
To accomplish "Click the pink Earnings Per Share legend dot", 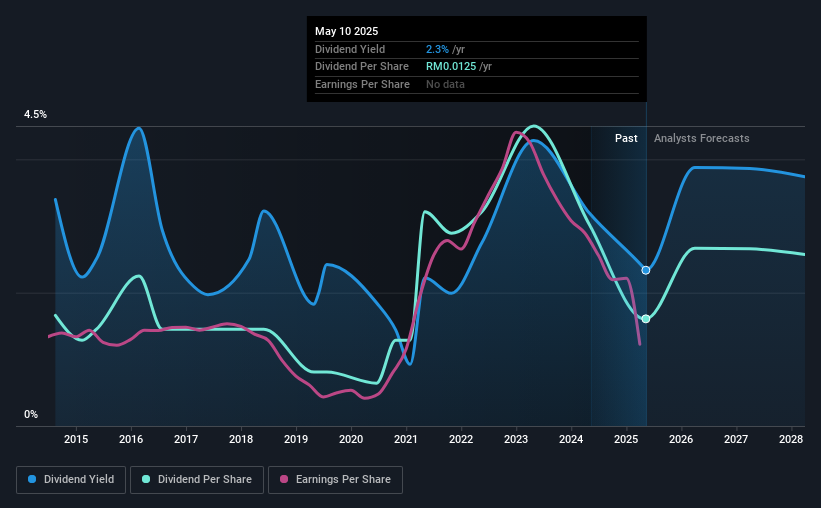I will point(284,479).
